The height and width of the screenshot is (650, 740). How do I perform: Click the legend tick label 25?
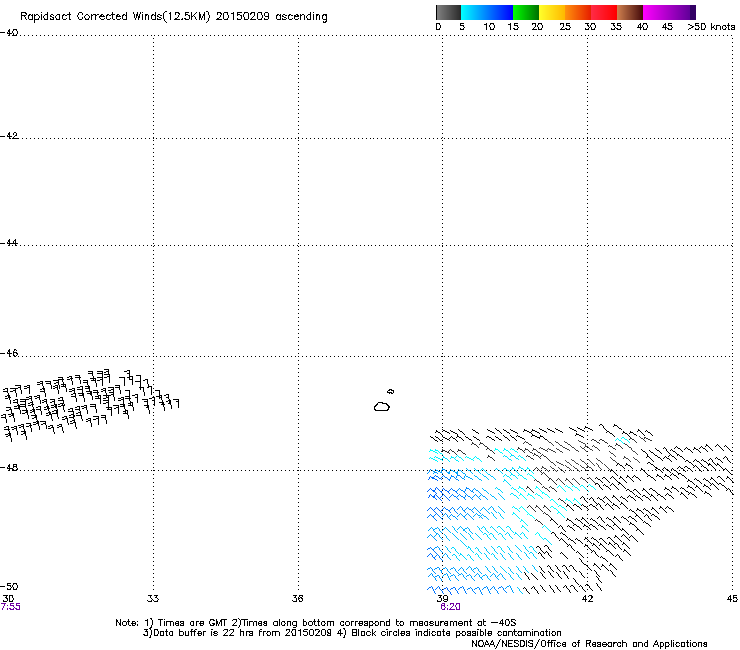point(565,27)
